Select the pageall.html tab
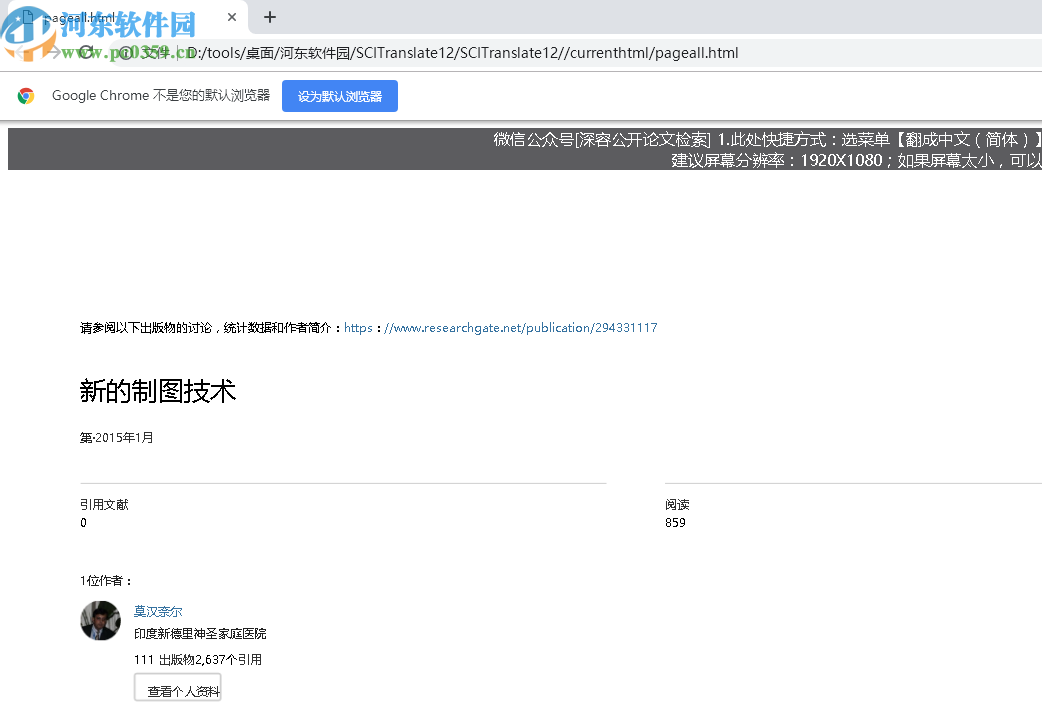Image resolution: width=1042 pixels, height=727 pixels. click(x=126, y=17)
